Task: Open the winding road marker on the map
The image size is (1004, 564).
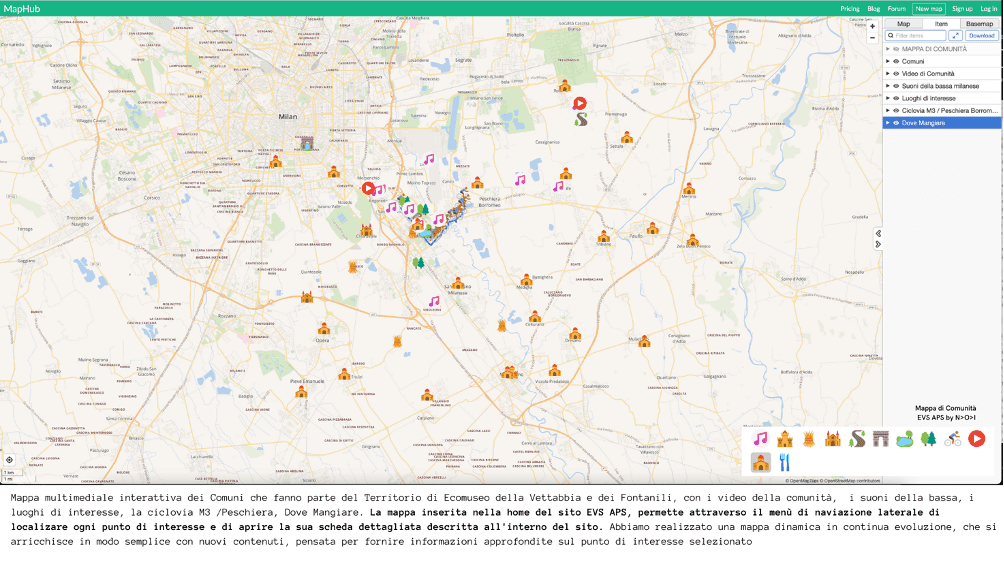Action: click(x=581, y=119)
